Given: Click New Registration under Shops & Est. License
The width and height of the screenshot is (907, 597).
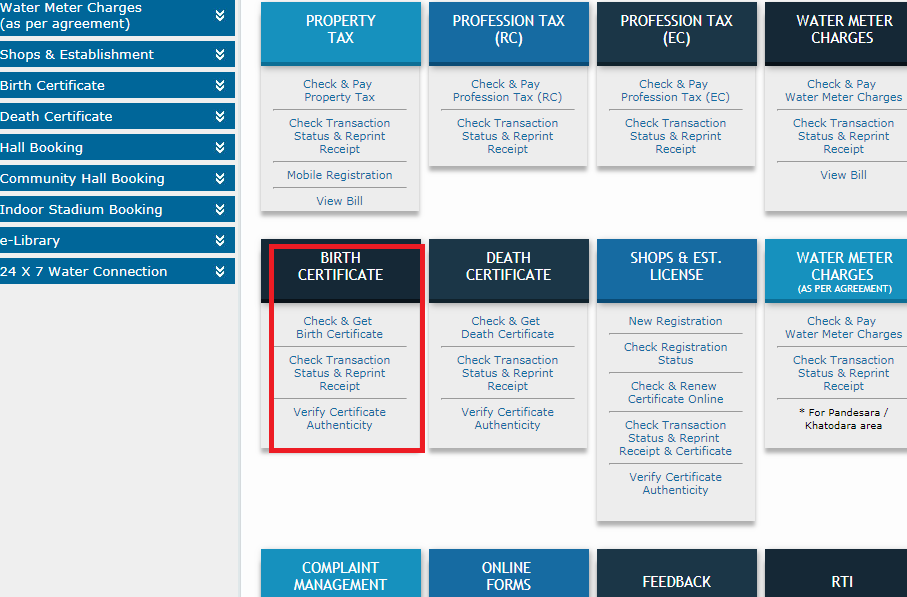Looking at the screenshot, I should tap(675, 321).
